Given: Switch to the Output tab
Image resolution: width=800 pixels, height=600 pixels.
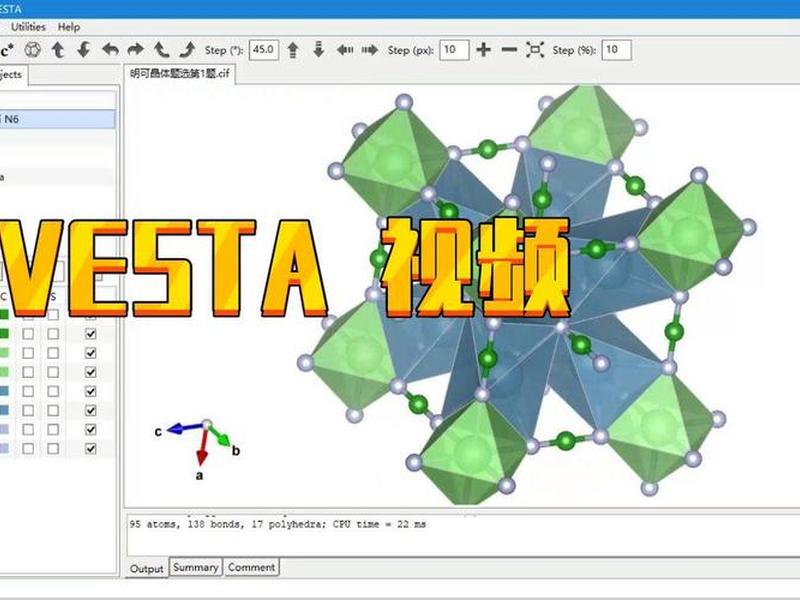Looking at the screenshot, I should tap(146, 568).
